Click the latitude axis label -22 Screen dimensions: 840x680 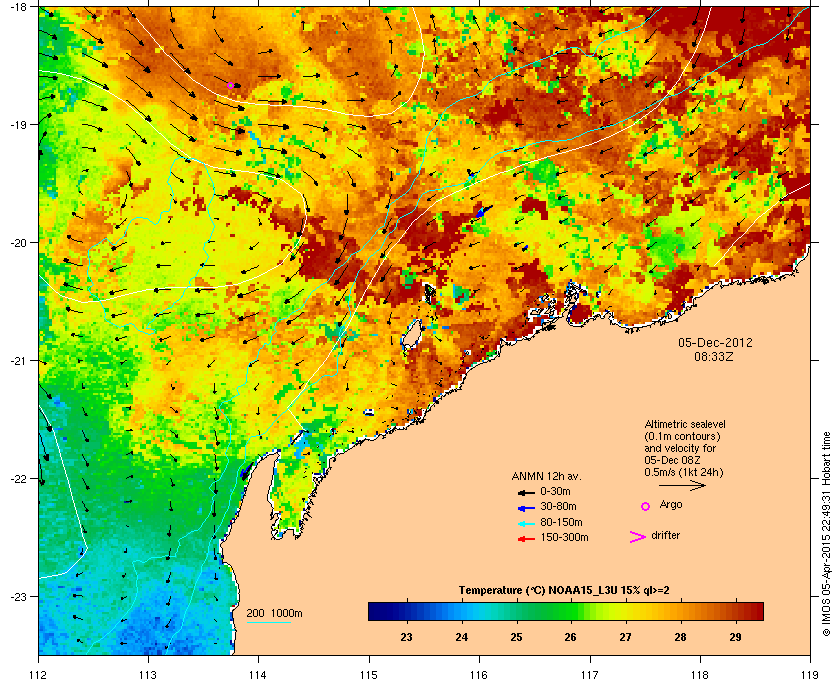18,479
